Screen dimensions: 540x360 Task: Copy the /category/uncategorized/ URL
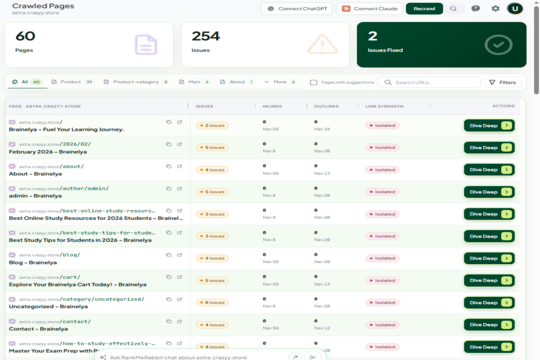click(x=169, y=299)
